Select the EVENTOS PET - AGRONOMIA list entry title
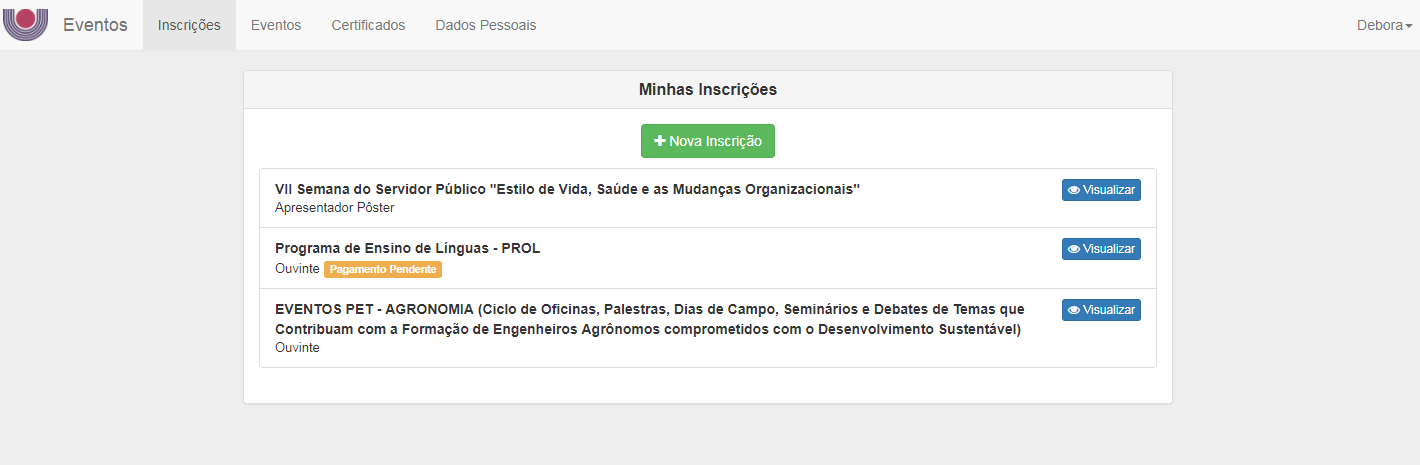 (650, 319)
